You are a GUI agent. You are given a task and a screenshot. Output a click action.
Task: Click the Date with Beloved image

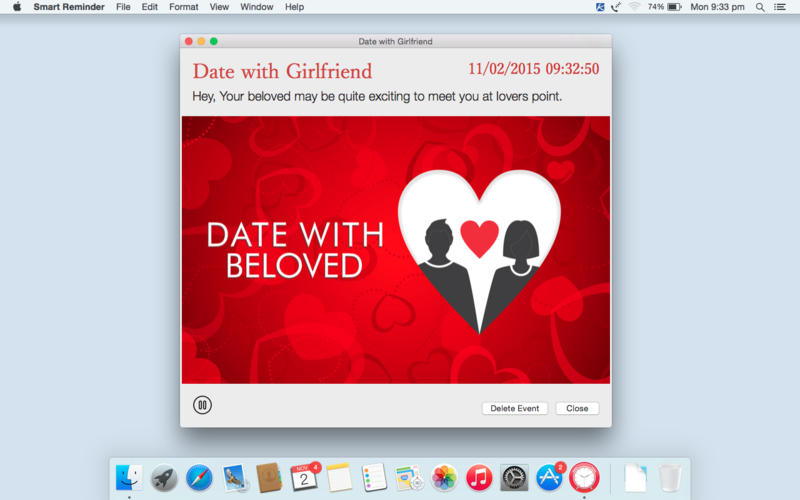click(x=396, y=250)
